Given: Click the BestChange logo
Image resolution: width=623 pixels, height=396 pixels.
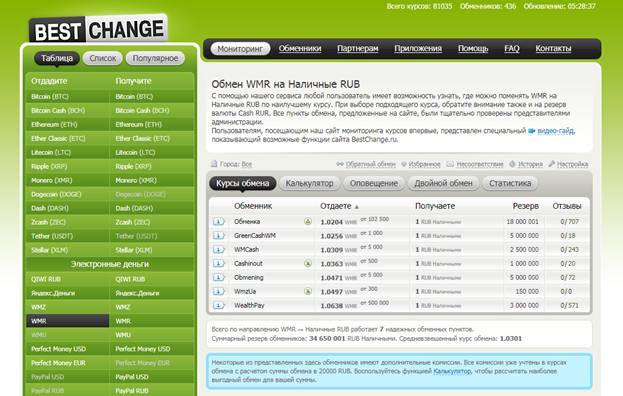Looking at the screenshot, I should click(98, 29).
